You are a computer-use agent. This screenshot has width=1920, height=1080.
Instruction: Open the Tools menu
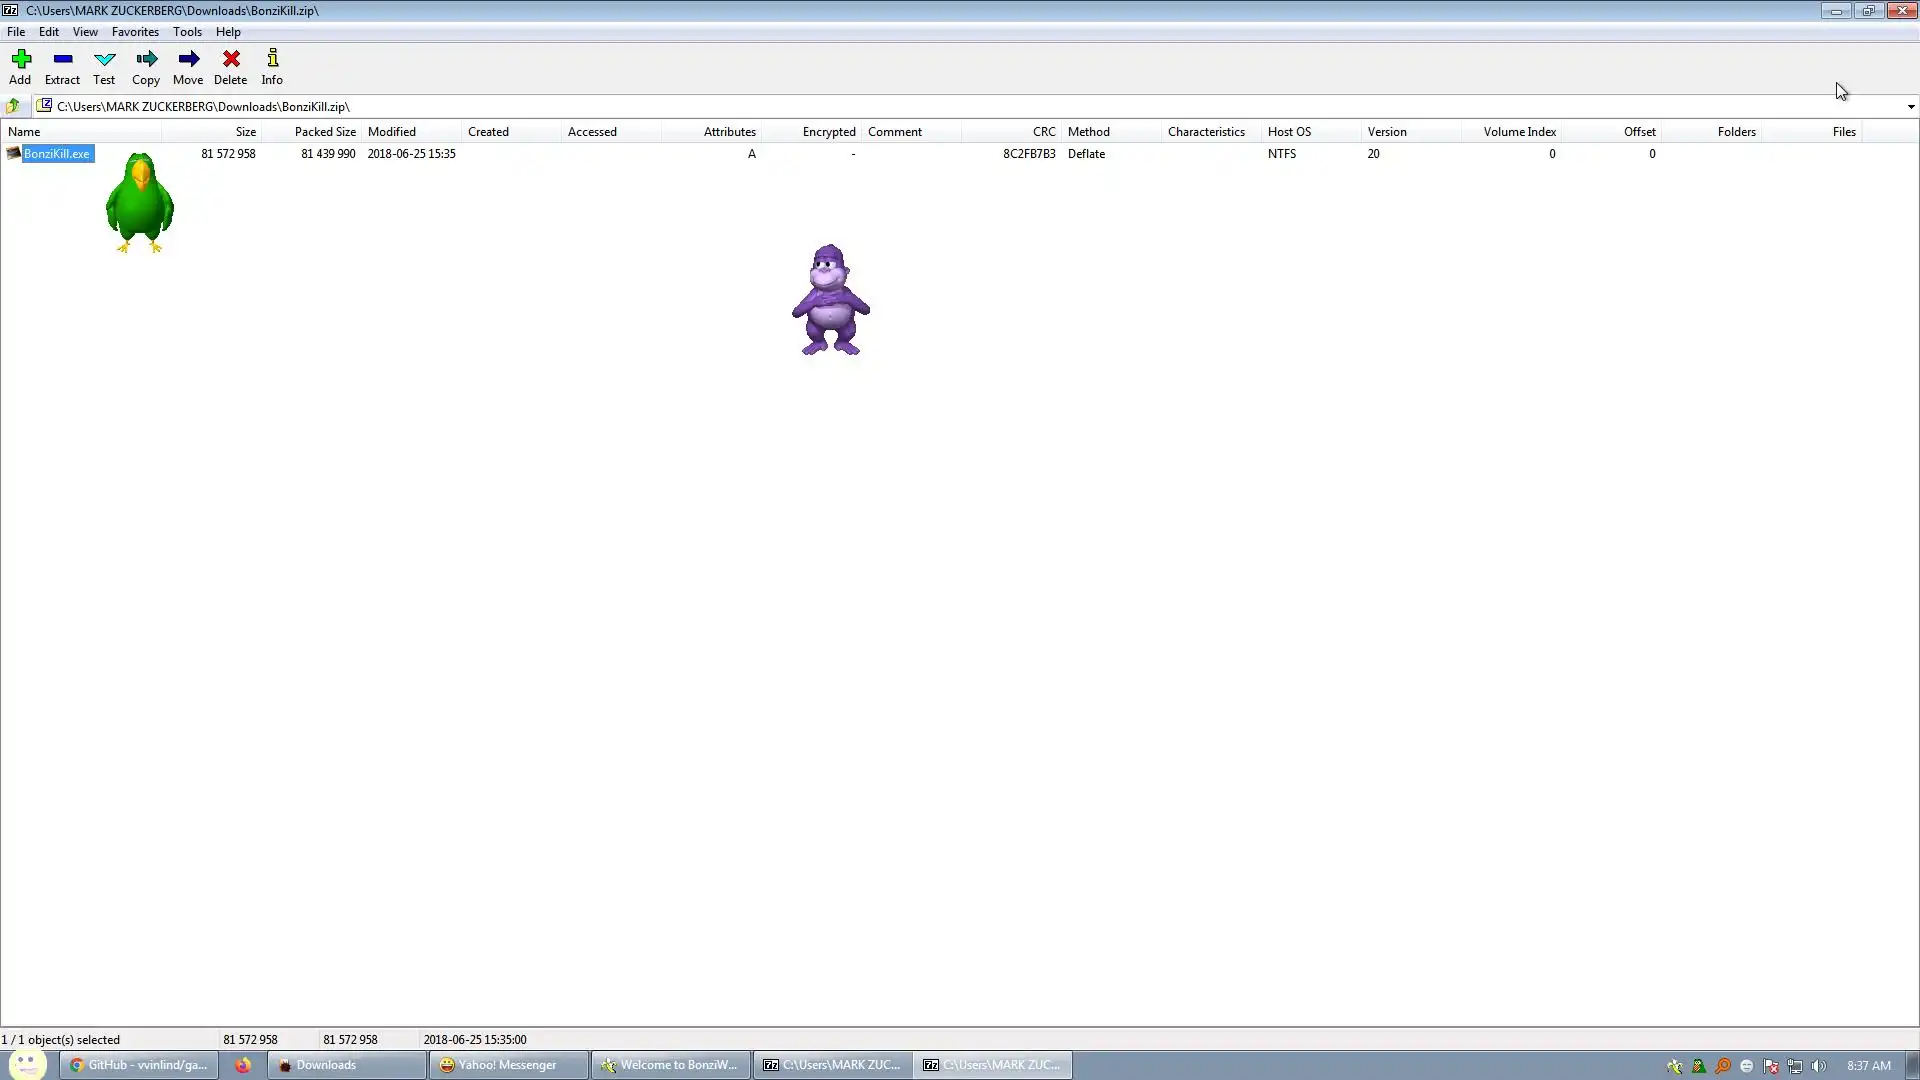click(x=187, y=32)
